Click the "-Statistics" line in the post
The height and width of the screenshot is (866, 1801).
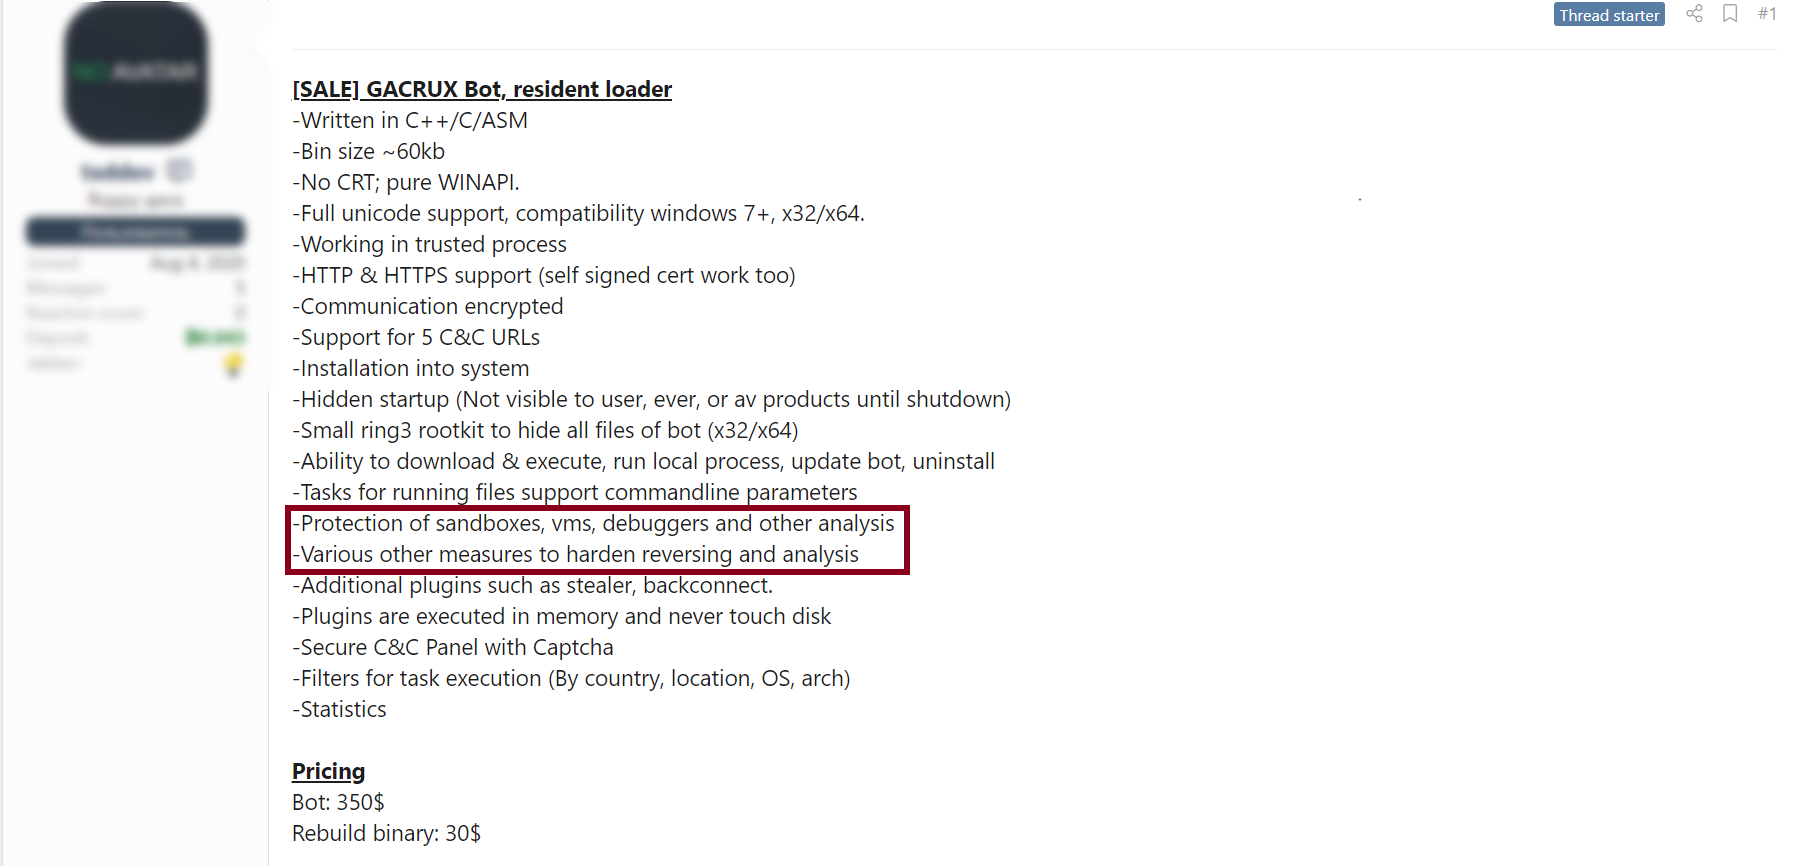[339, 709]
